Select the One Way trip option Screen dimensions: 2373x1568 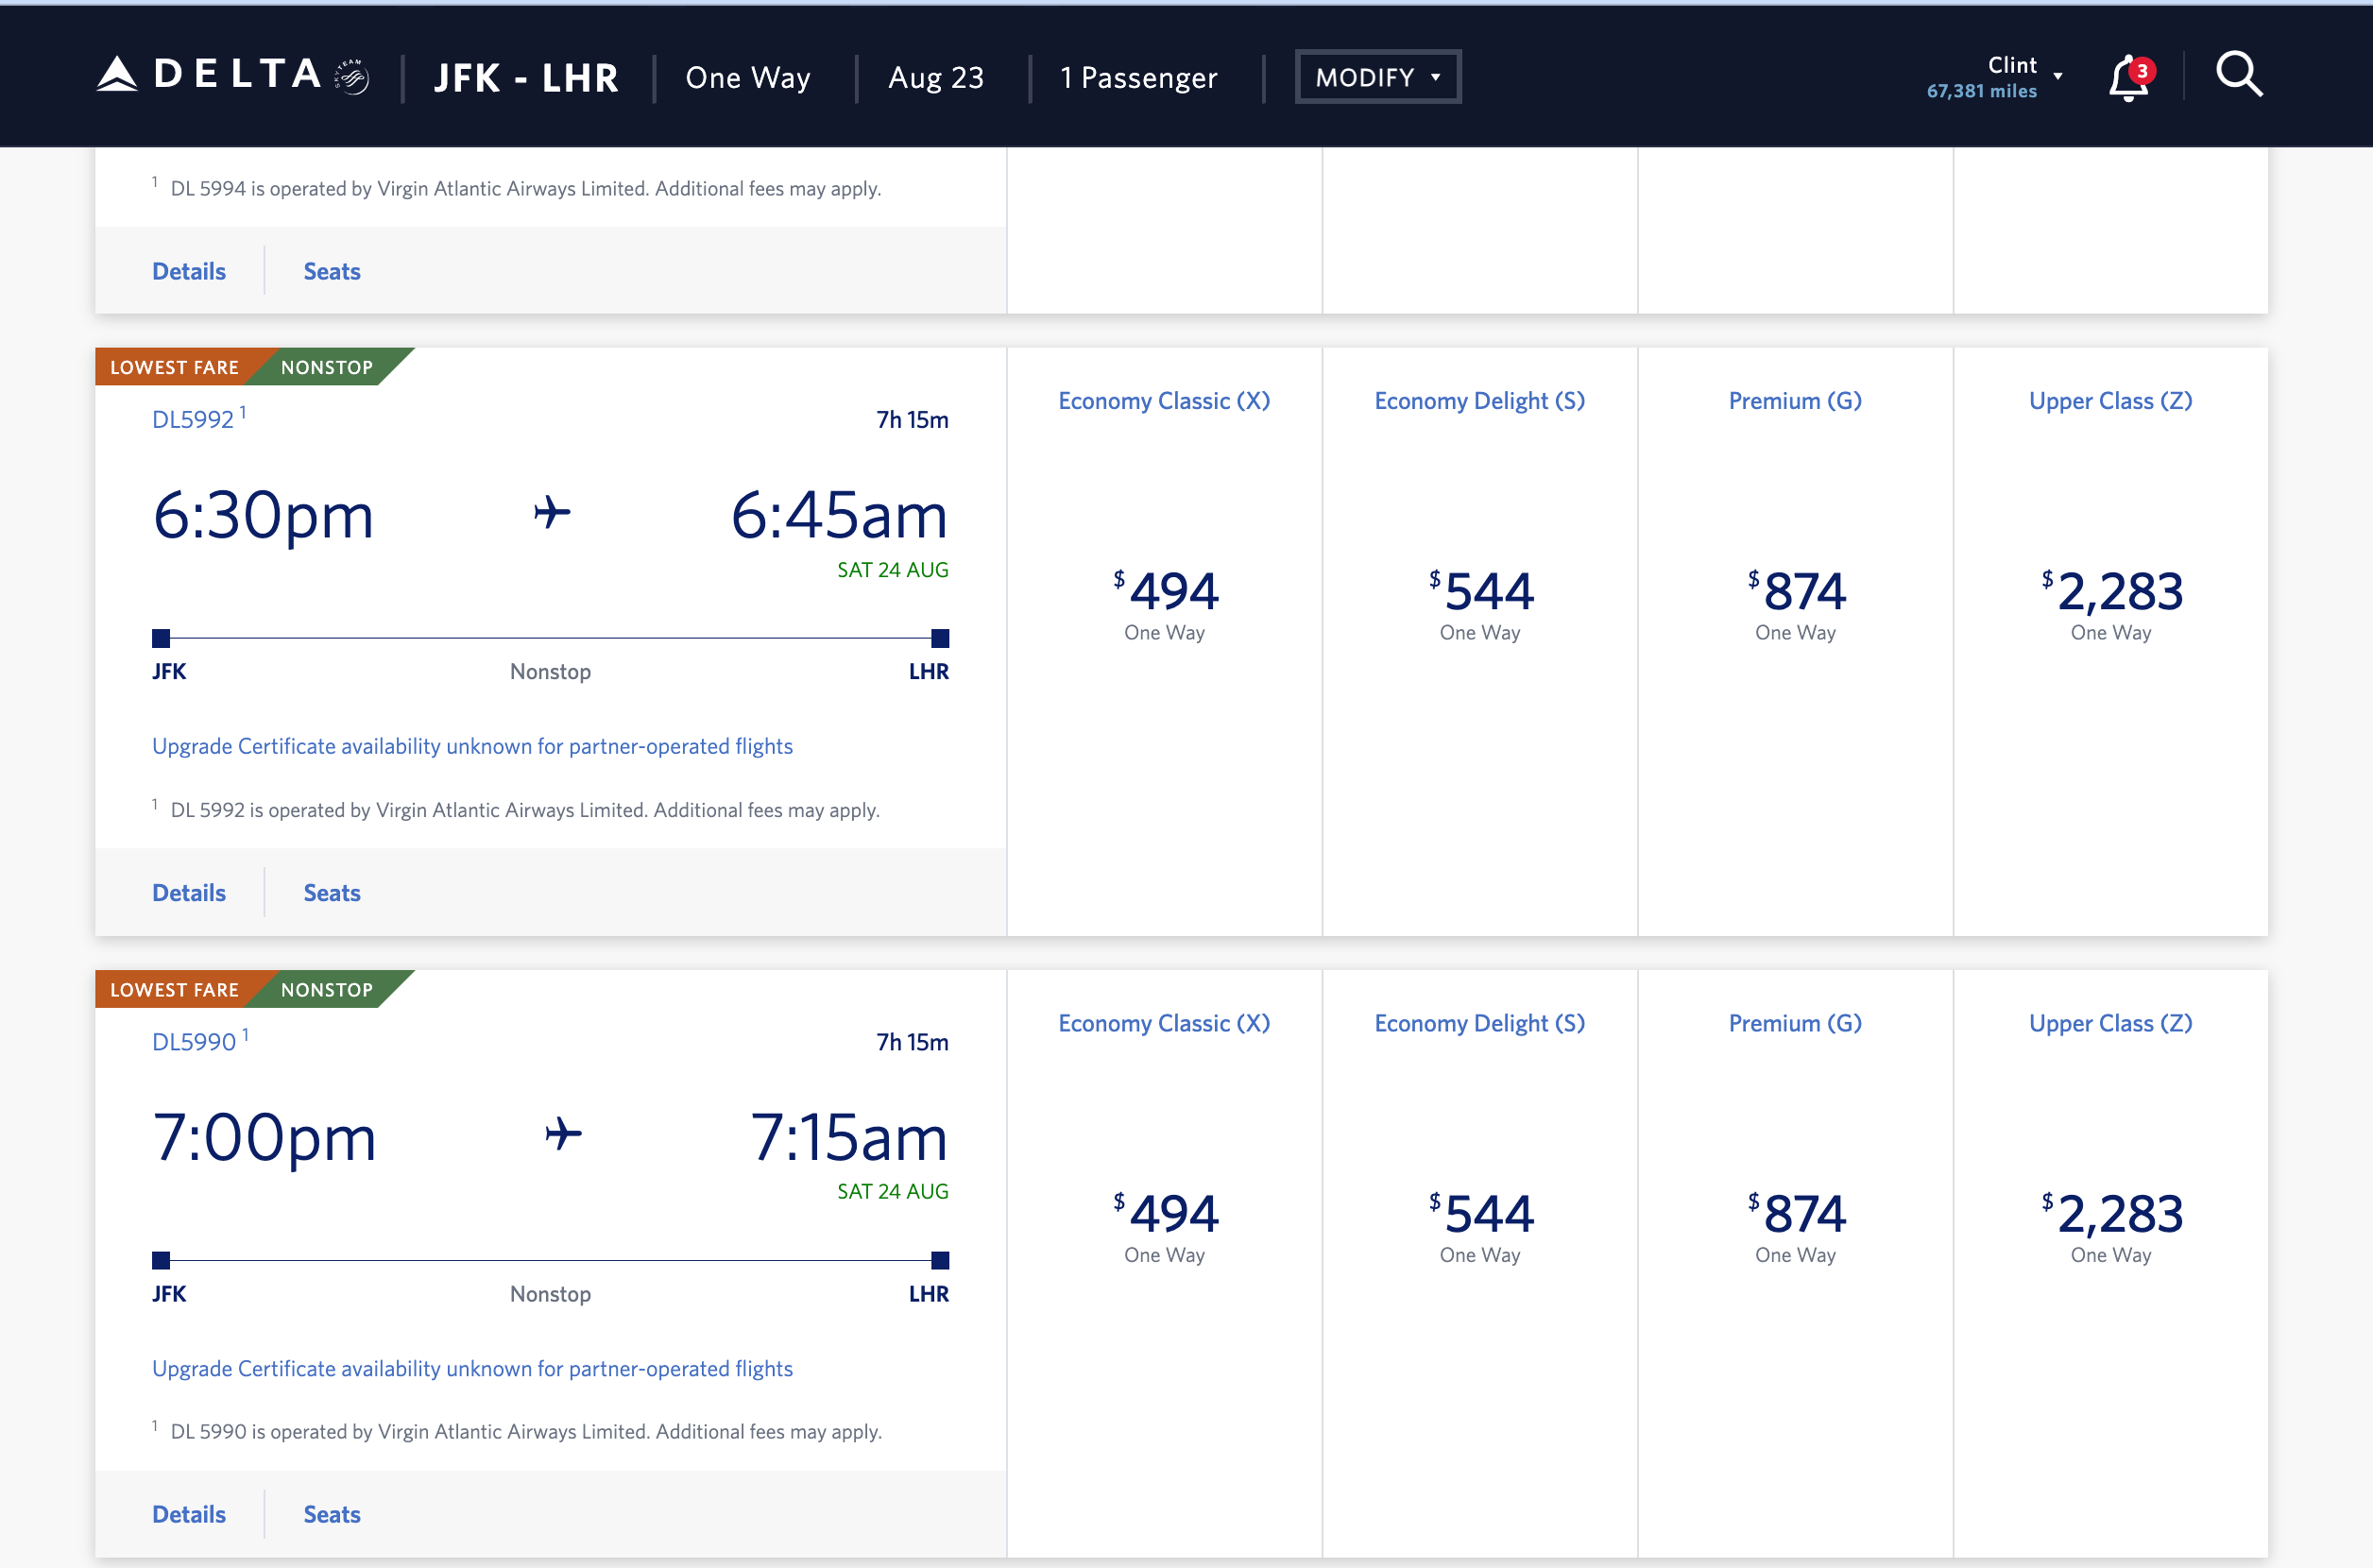point(748,77)
